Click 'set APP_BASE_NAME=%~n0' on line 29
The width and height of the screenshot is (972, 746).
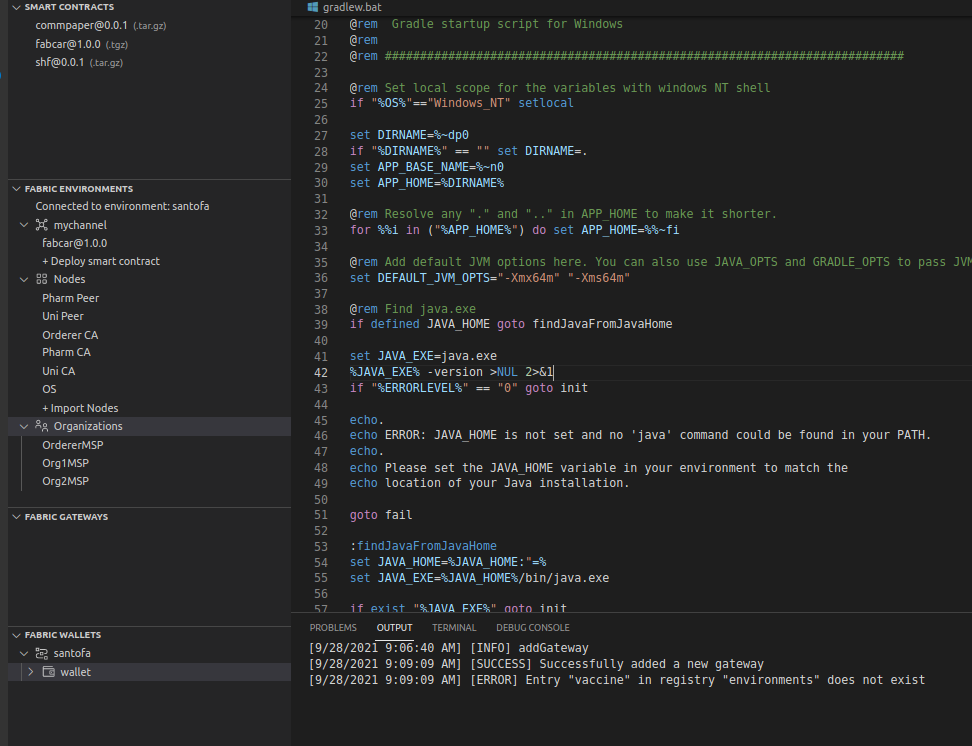pyautogui.click(x=426, y=167)
